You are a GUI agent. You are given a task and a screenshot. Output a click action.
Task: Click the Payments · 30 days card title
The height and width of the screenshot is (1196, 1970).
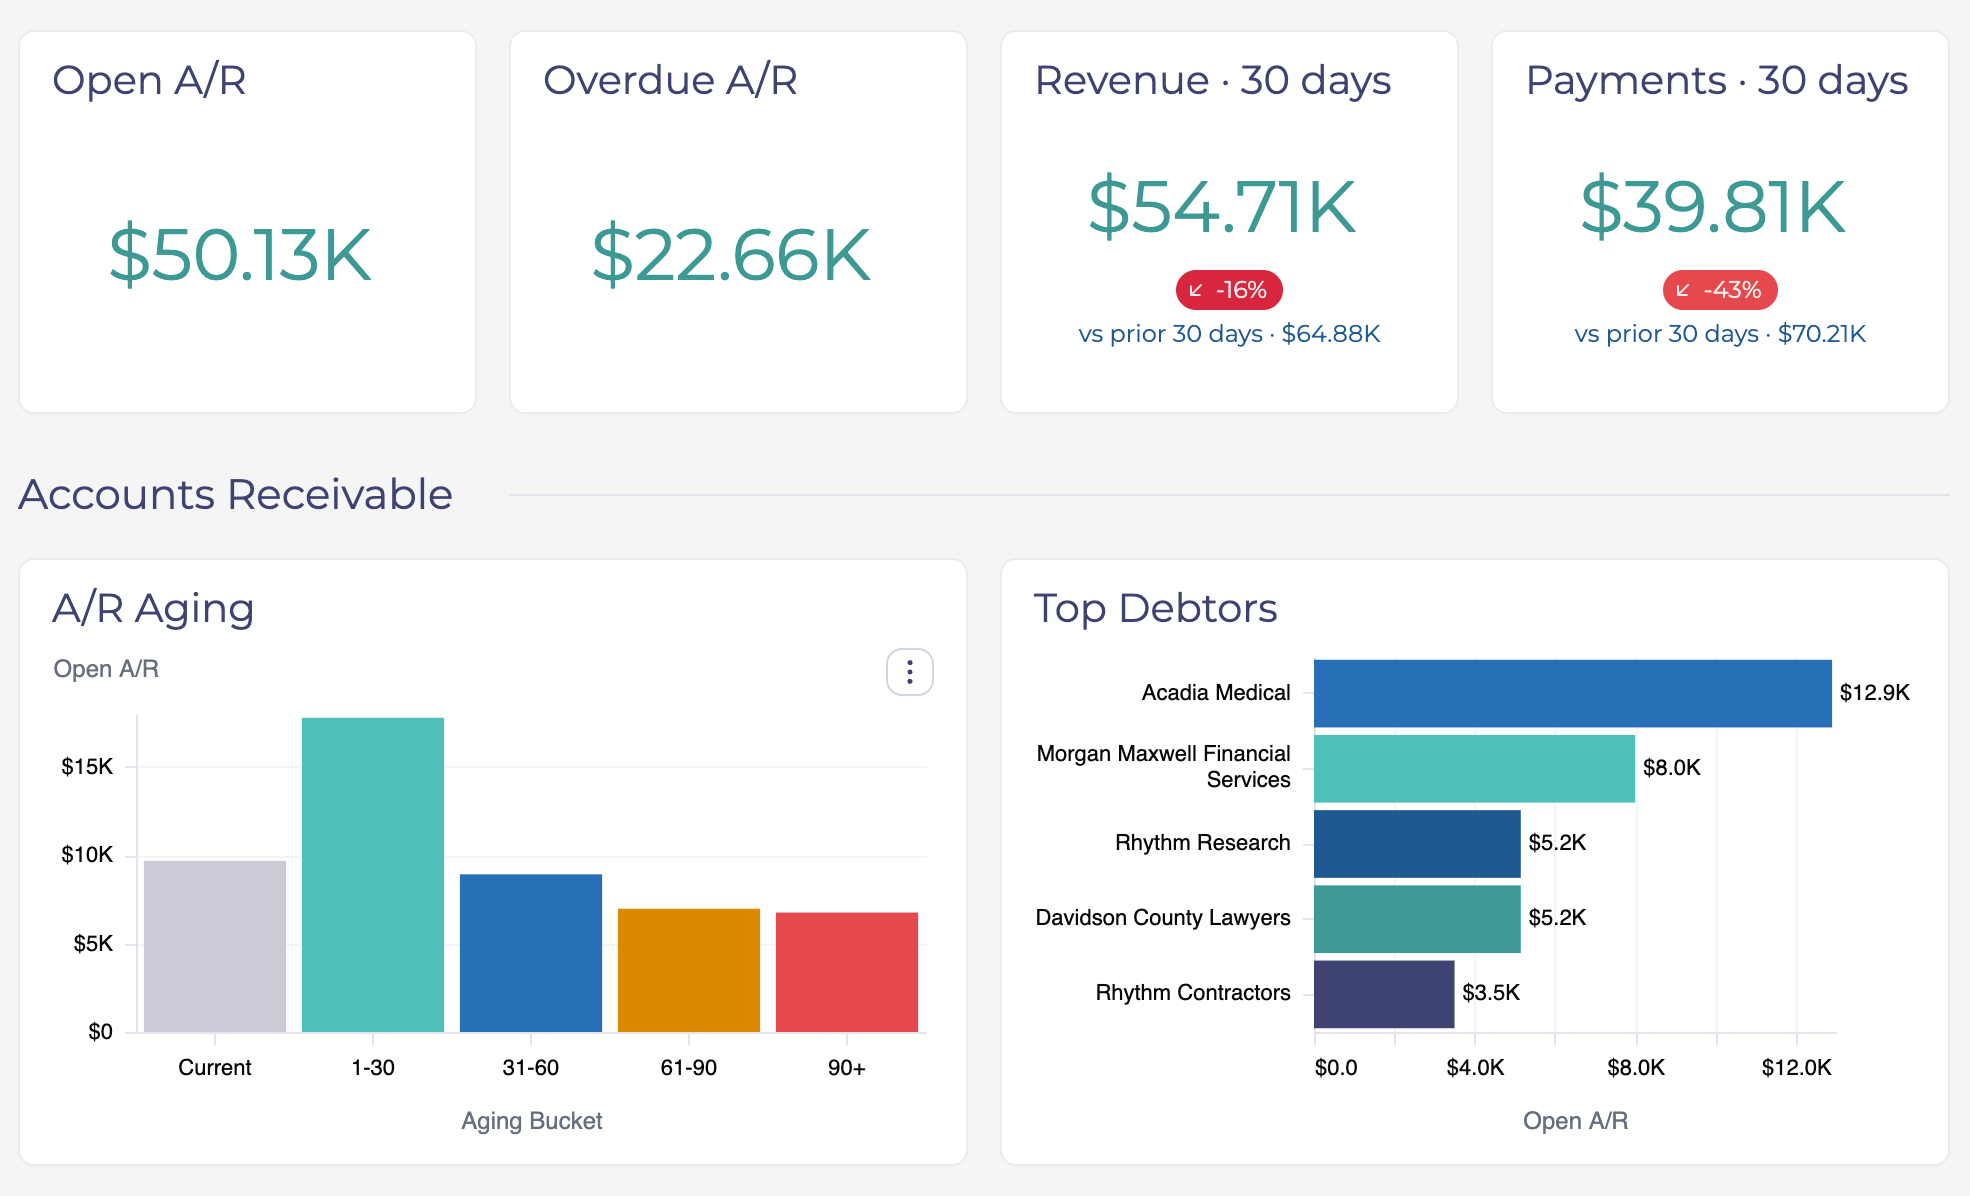(1717, 80)
